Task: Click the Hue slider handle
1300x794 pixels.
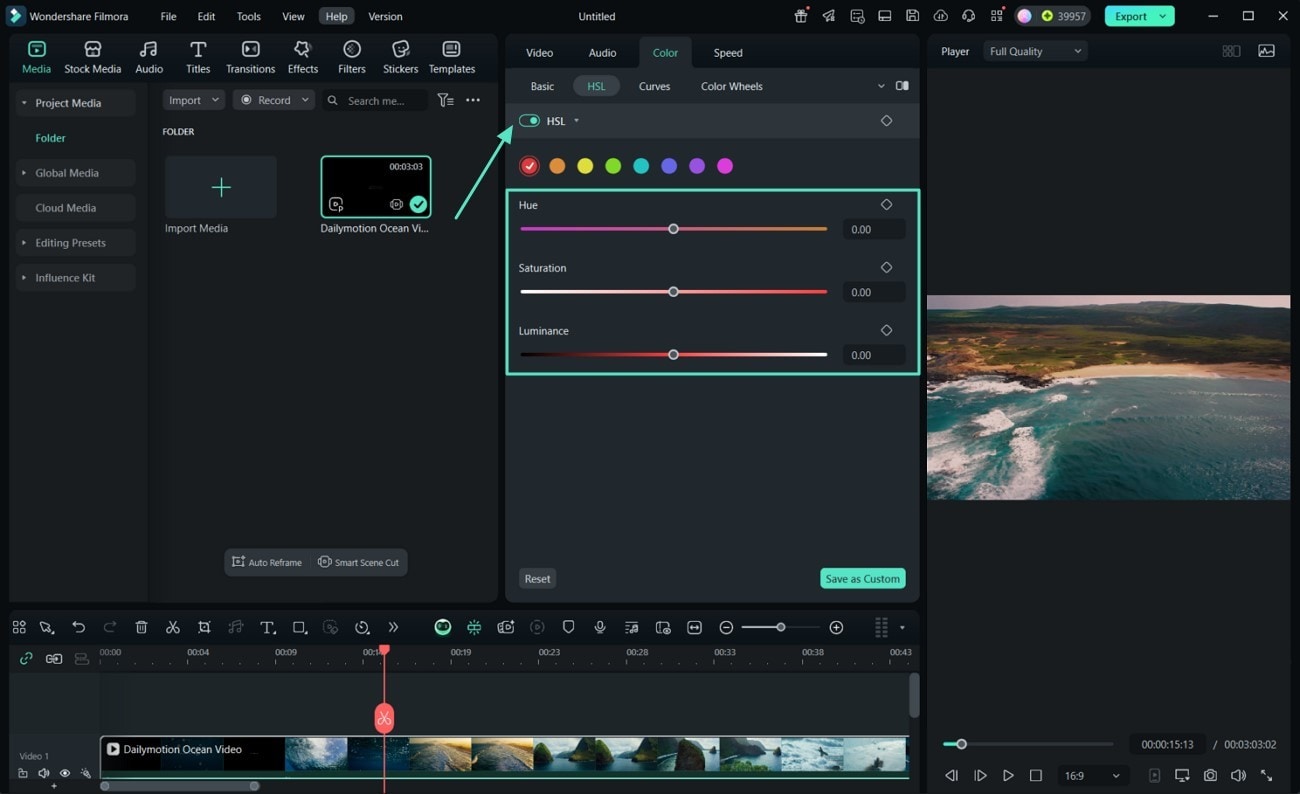Action: tap(673, 229)
